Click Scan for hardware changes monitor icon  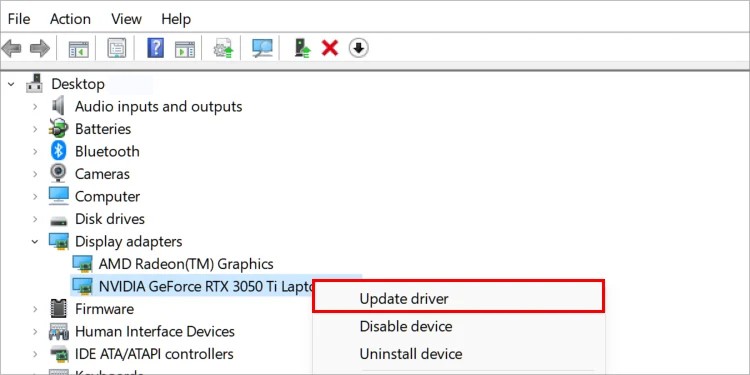tap(262, 48)
